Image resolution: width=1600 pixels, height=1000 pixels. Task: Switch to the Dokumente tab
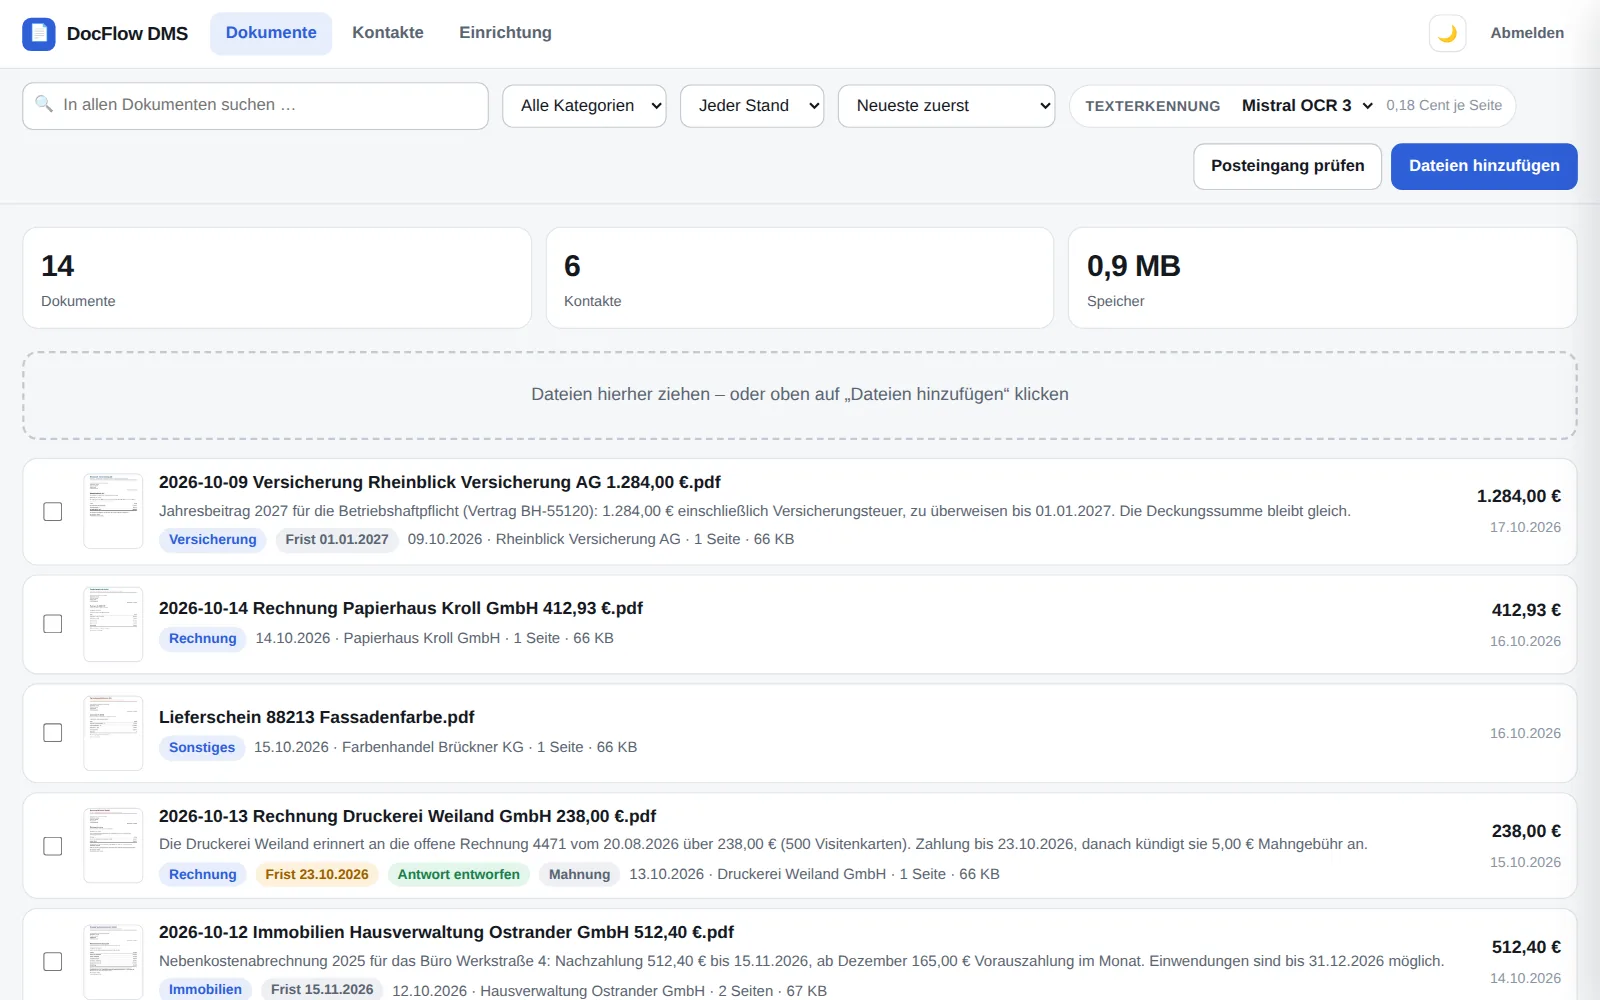tap(271, 33)
